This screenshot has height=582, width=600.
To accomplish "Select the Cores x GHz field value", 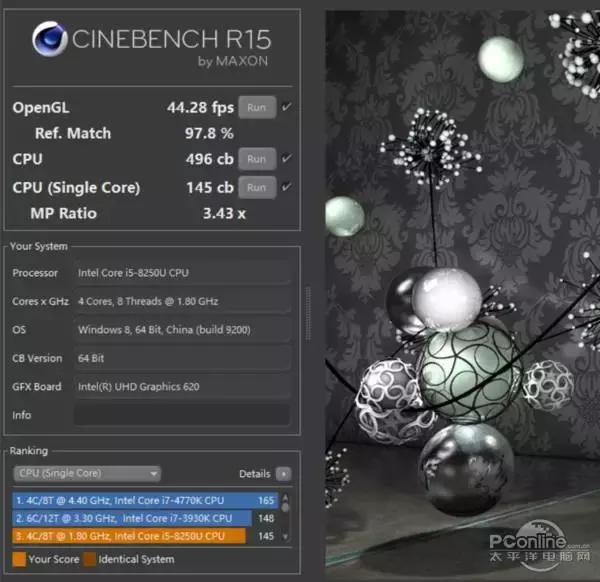I will pos(182,302).
